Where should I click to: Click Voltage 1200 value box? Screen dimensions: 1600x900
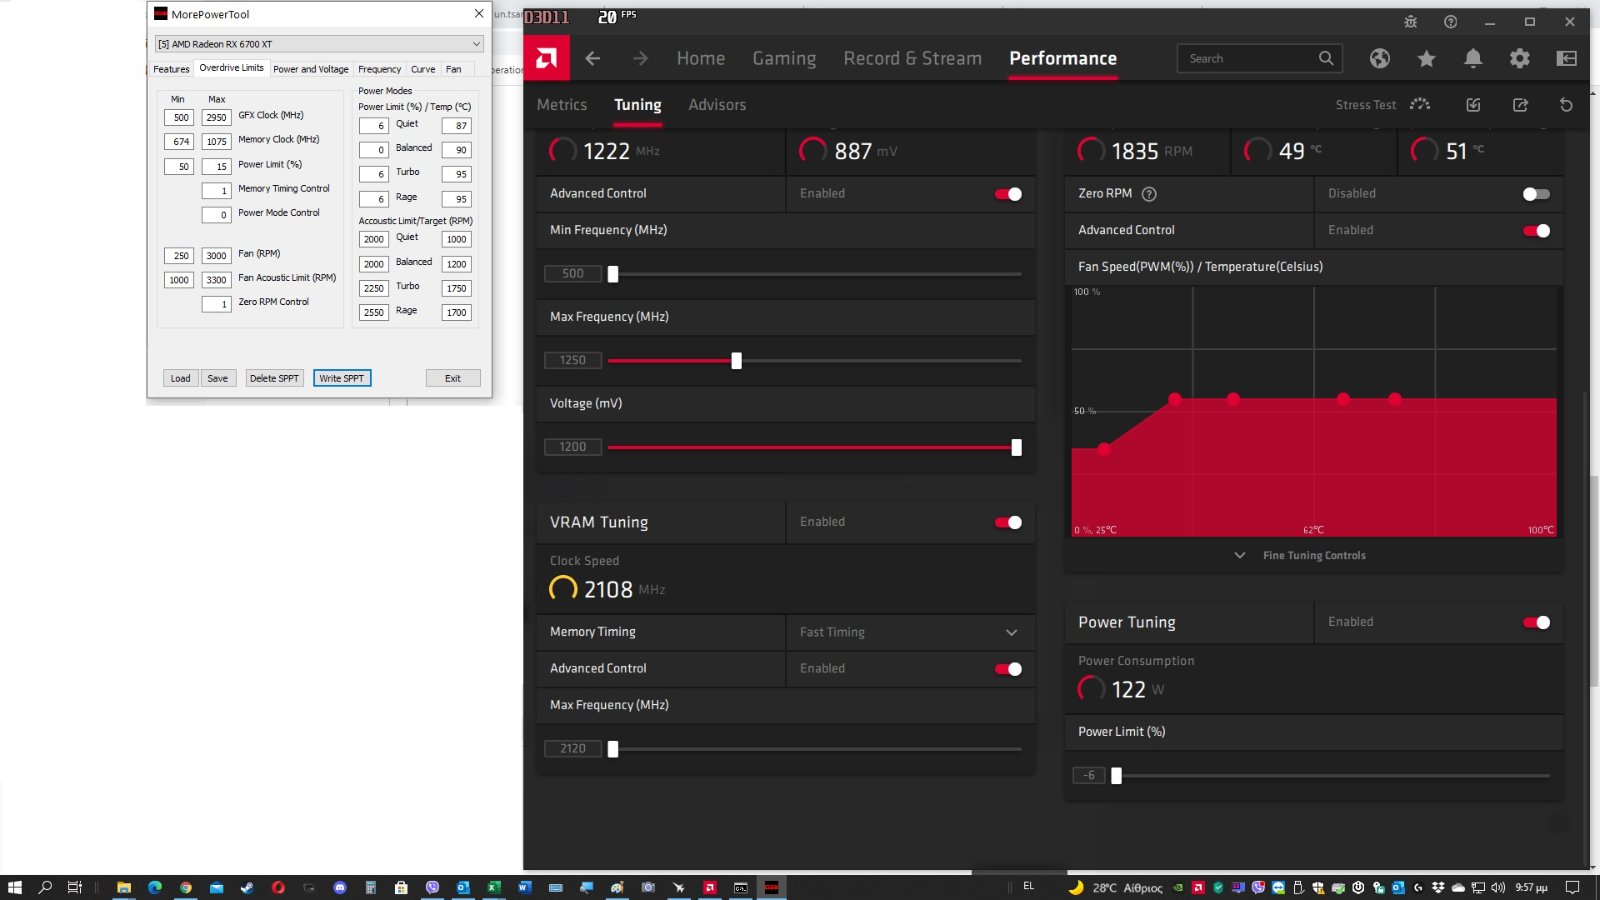(573, 447)
